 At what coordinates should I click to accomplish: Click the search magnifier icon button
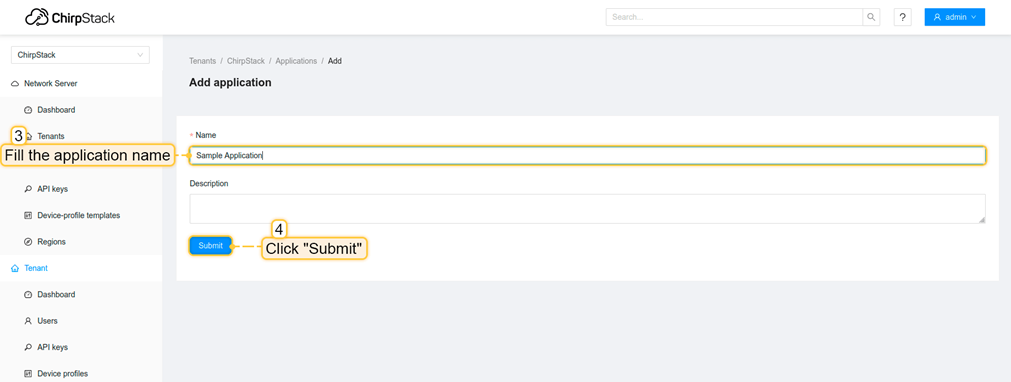(x=871, y=17)
